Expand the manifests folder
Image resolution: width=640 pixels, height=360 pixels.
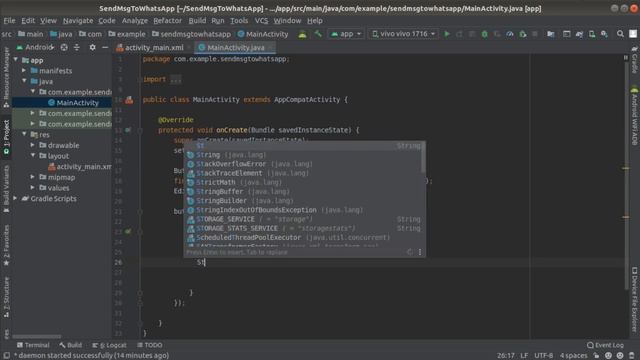point(24,71)
